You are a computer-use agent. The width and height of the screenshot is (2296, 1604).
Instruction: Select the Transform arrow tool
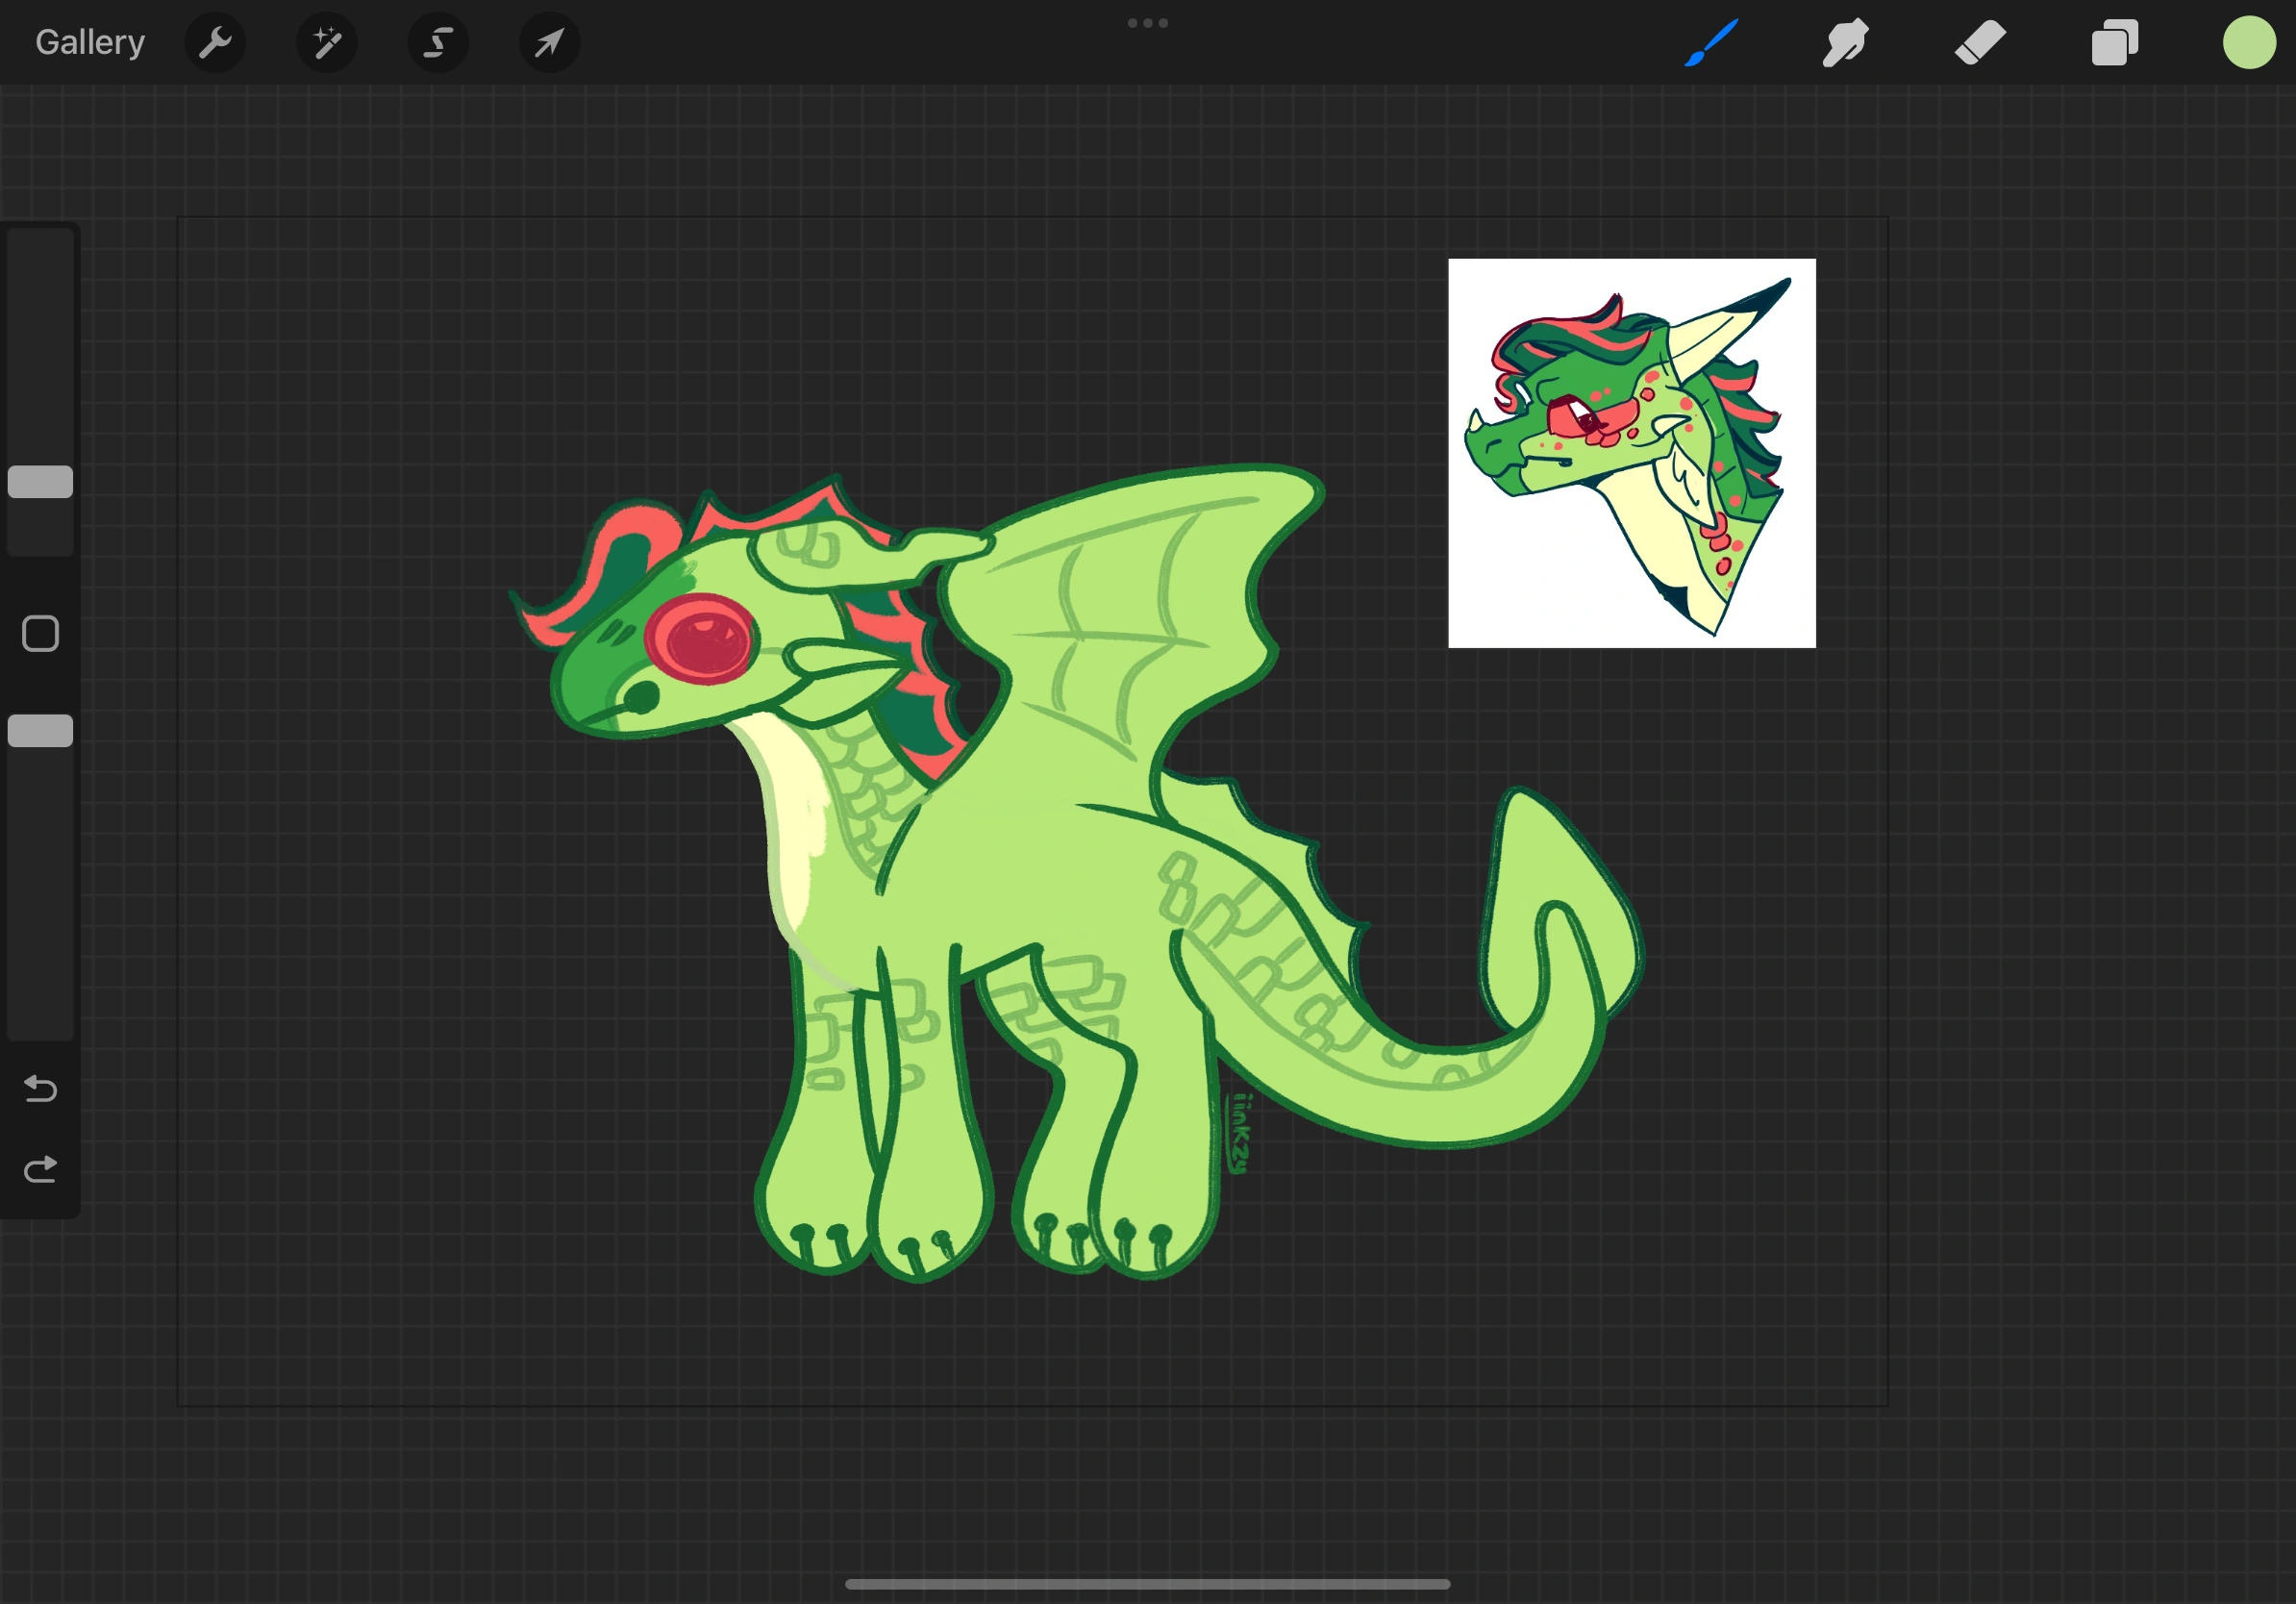[549, 43]
